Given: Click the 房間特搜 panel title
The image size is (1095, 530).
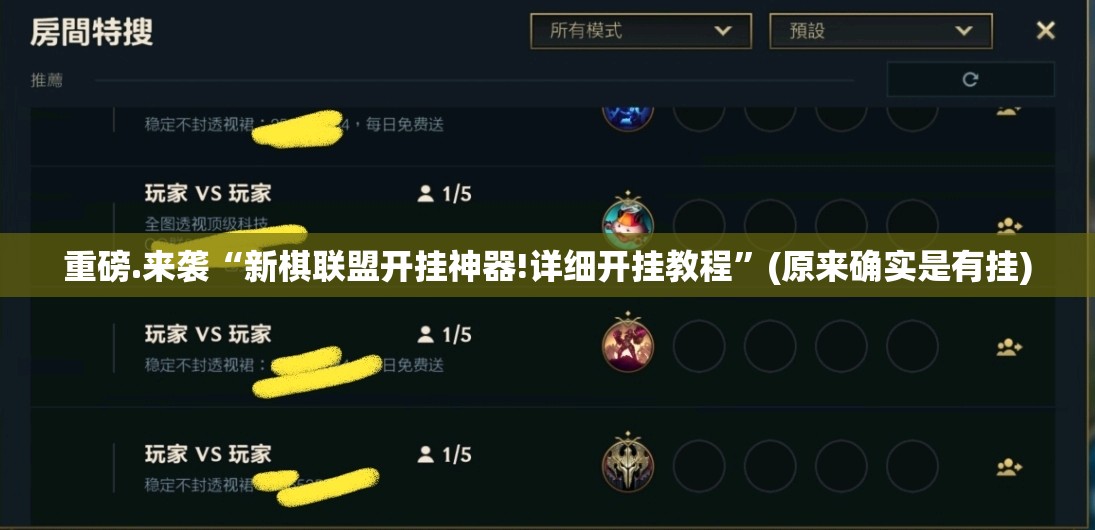Looking at the screenshot, I should click(x=91, y=32).
